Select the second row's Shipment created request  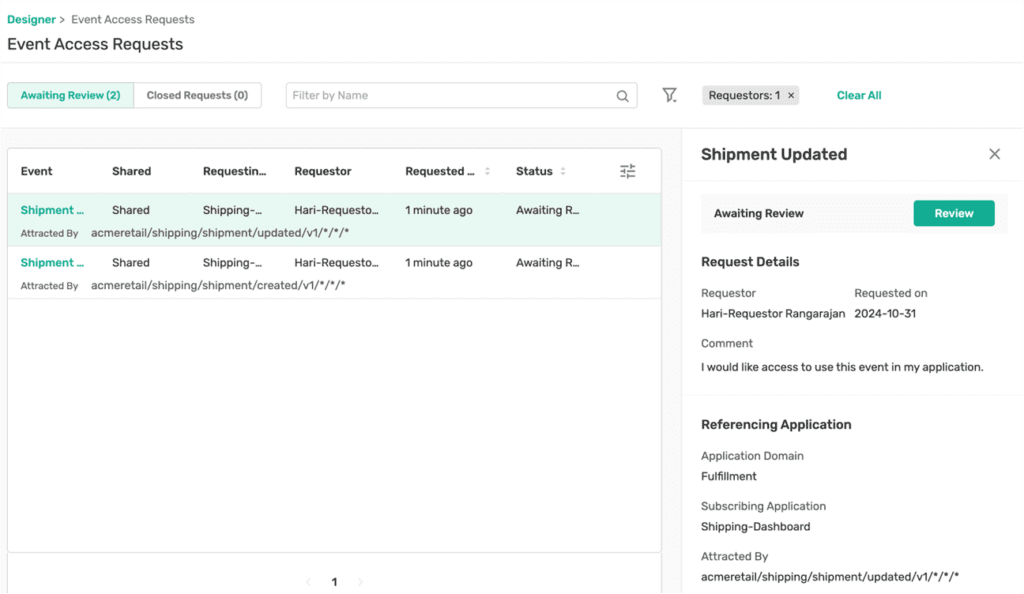[50, 262]
